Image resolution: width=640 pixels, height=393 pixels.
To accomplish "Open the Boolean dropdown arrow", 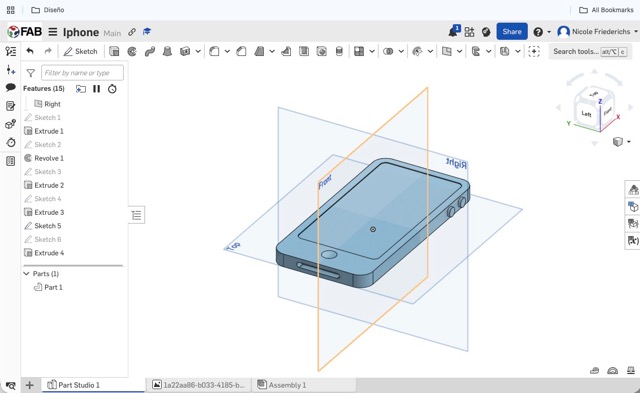I will pos(401,51).
